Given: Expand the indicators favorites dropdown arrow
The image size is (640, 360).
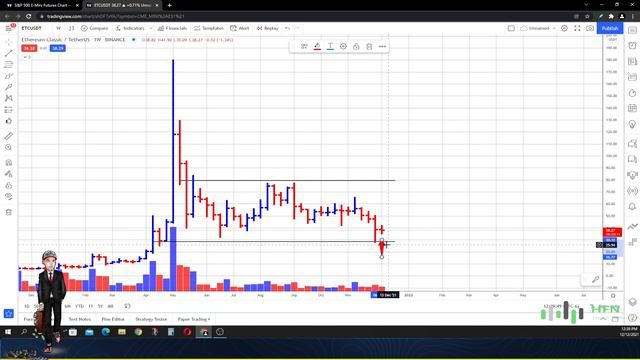Looking at the screenshot, I should (x=151, y=28).
